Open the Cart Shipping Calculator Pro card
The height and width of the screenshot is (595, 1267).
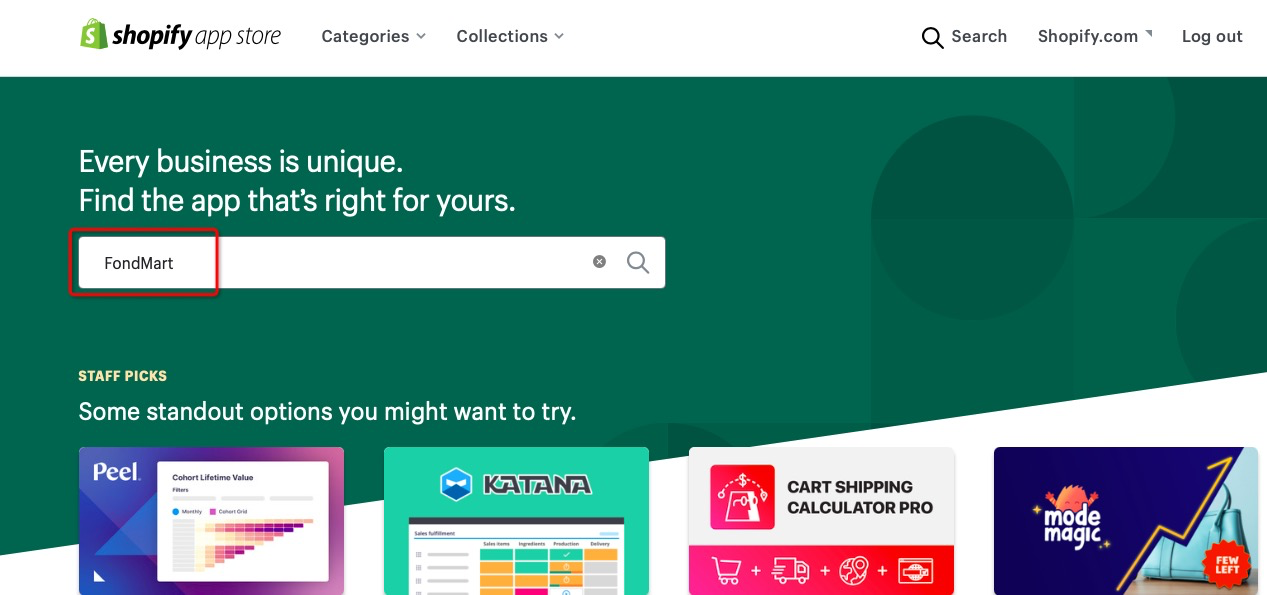click(821, 521)
